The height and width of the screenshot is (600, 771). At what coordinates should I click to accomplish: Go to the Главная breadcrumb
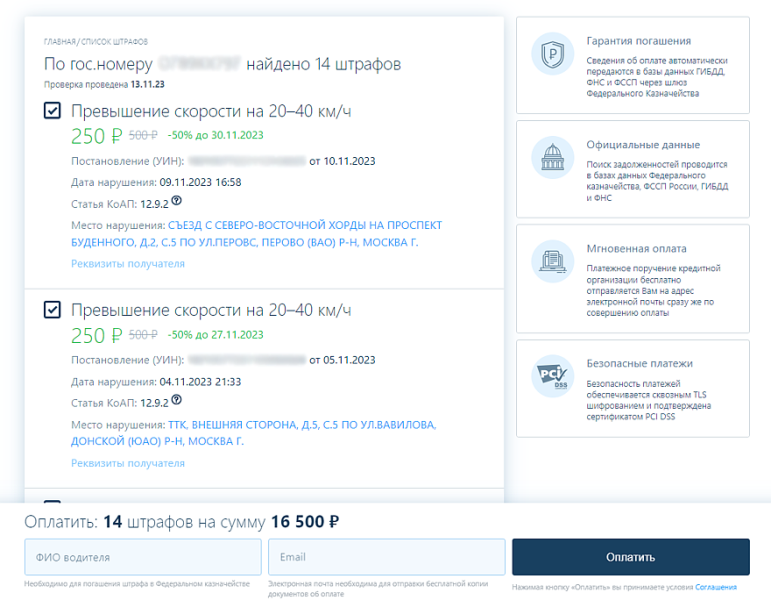coord(59,42)
